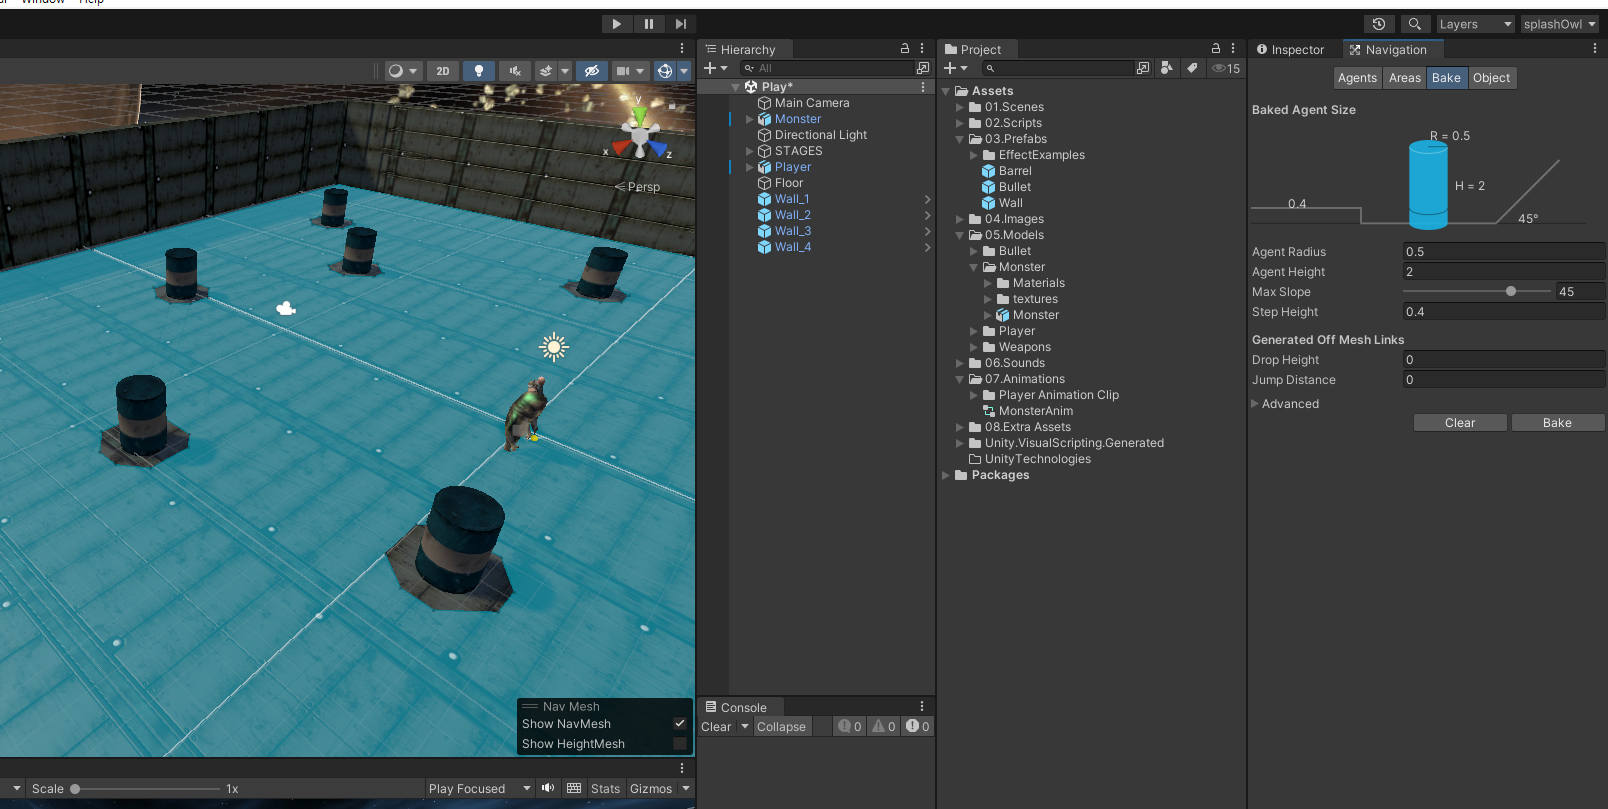Select Directional Light in Hierarchy

coord(820,135)
